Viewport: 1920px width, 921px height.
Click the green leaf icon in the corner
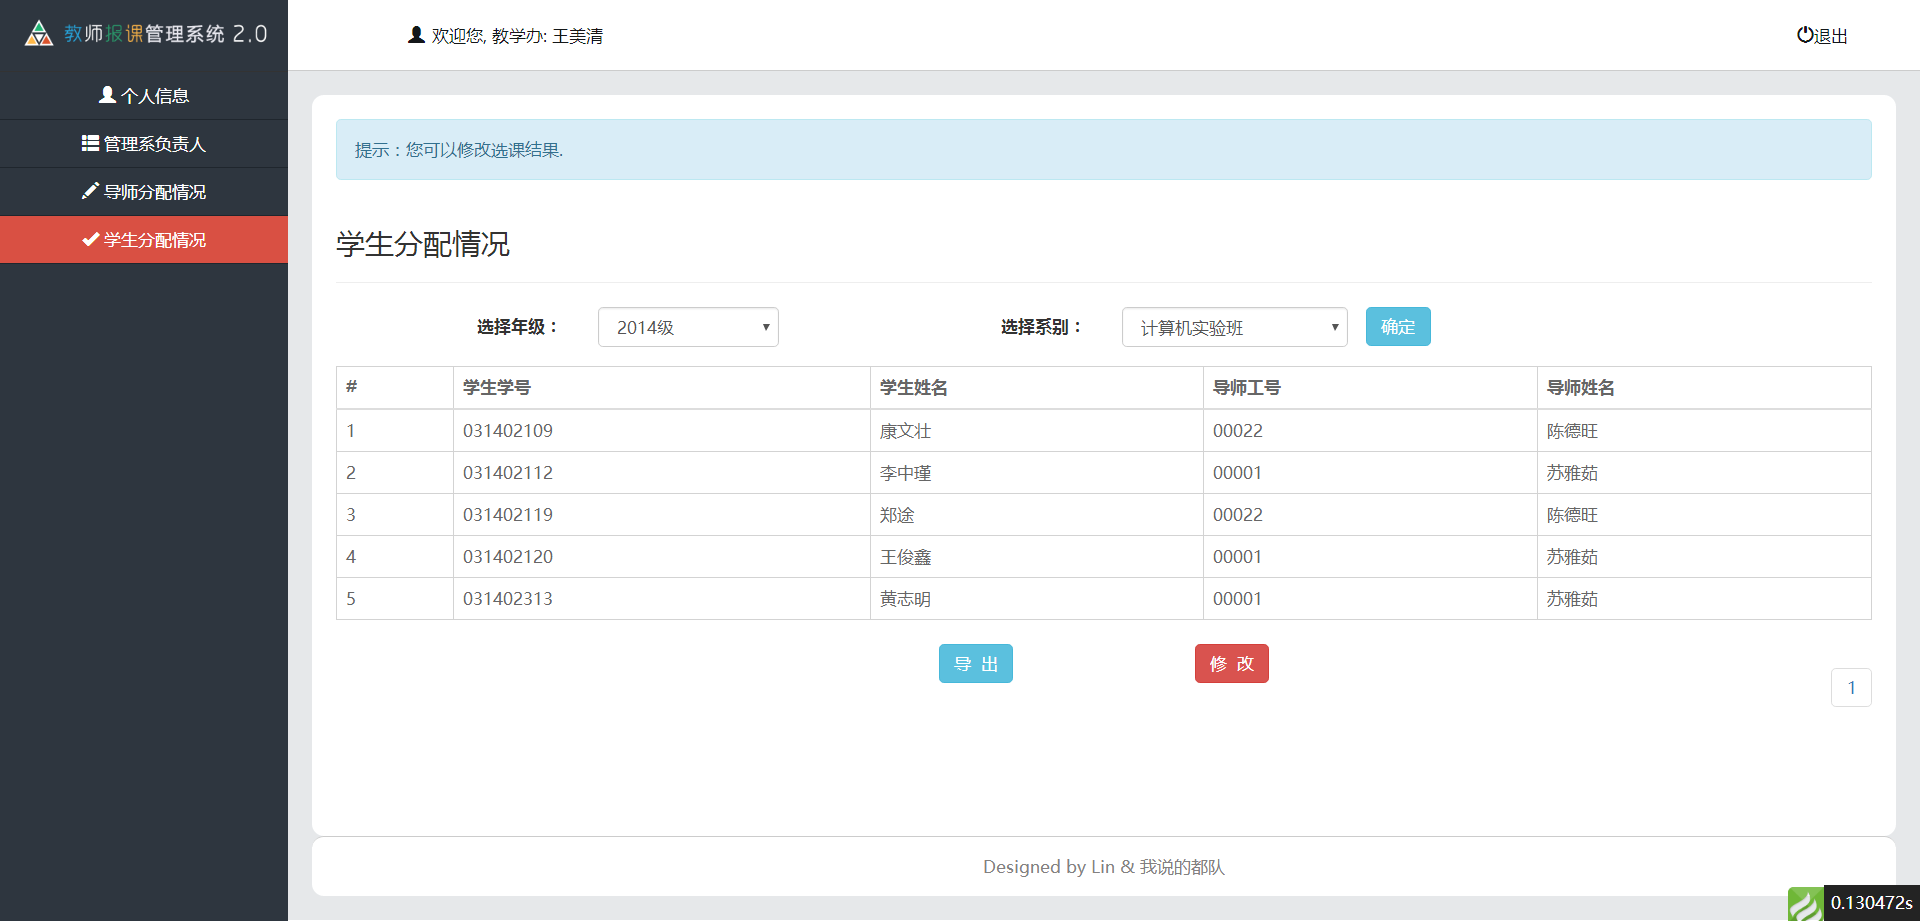point(1805,904)
